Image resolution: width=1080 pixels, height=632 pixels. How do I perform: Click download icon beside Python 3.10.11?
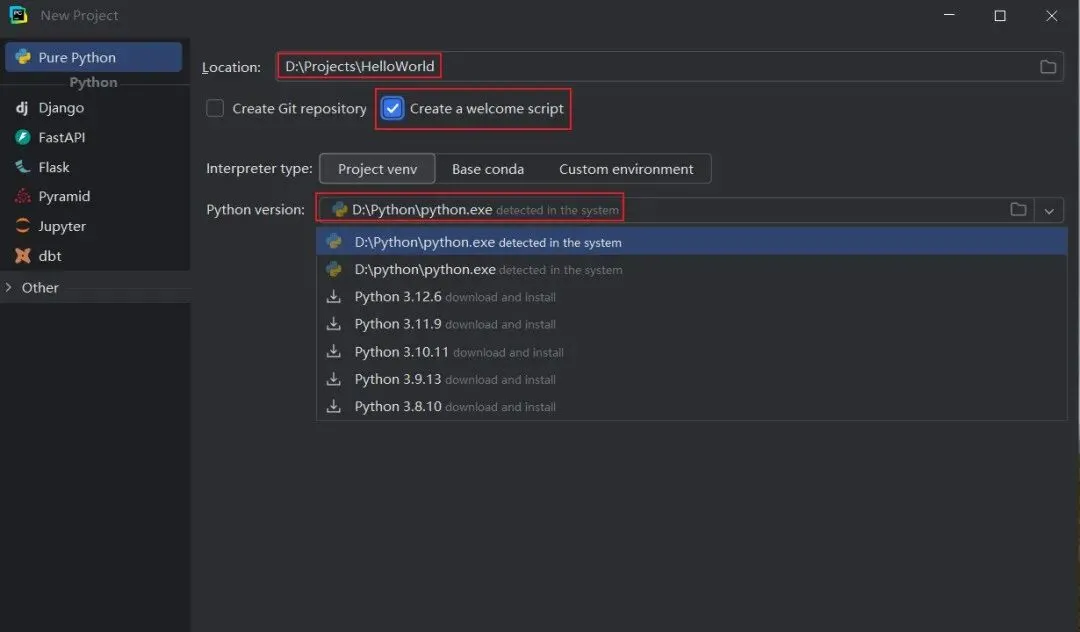pyautogui.click(x=333, y=351)
